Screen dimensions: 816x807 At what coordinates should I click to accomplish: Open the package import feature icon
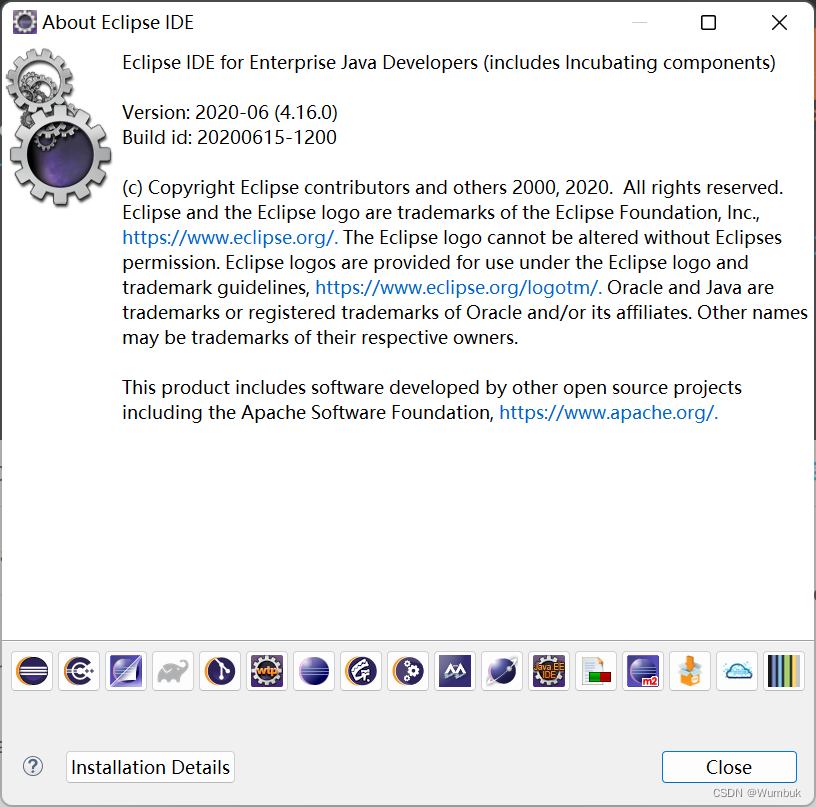click(x=689, y=671)
